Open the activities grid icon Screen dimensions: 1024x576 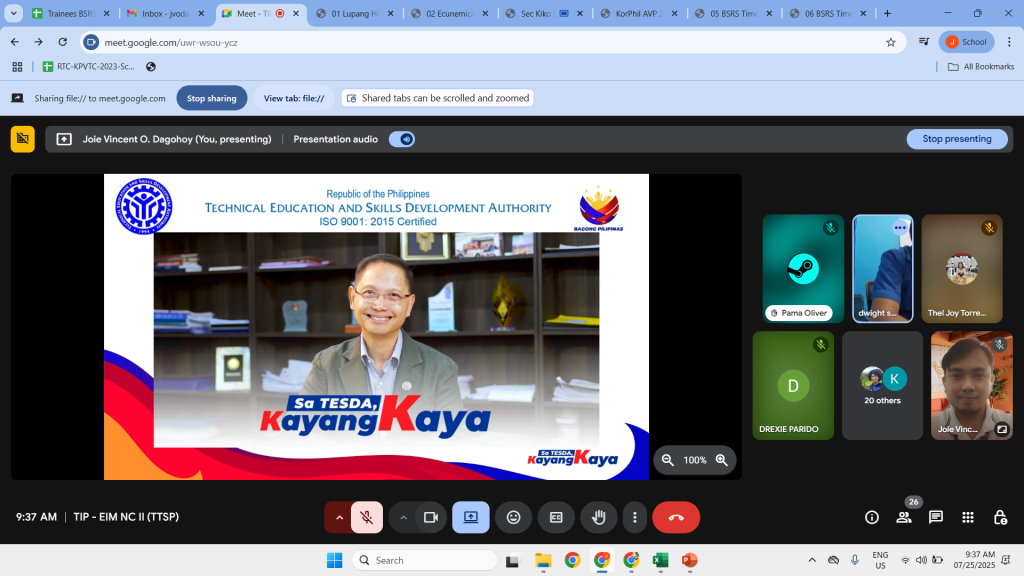968,517
